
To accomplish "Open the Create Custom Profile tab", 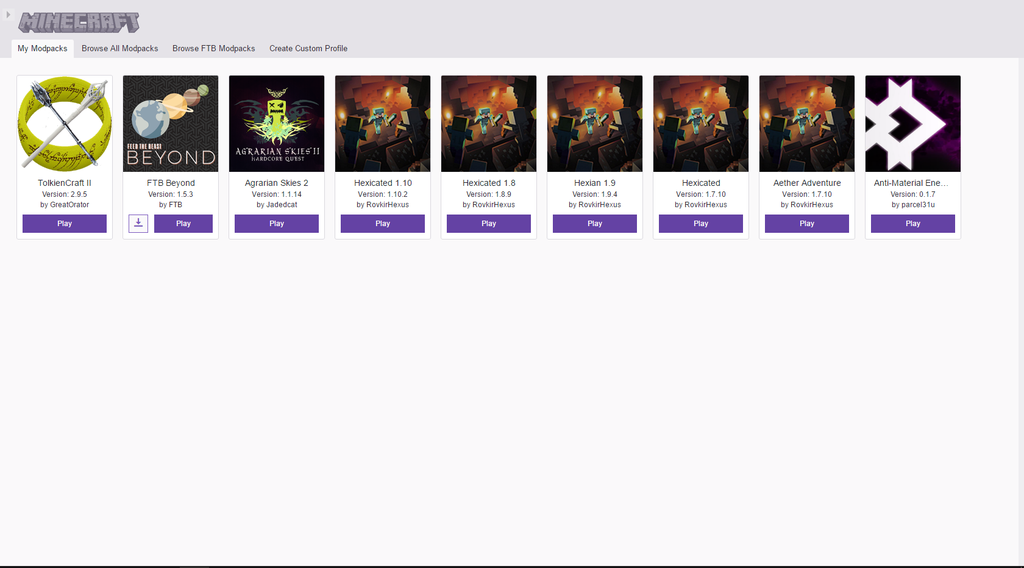I will tap(308, 48).
